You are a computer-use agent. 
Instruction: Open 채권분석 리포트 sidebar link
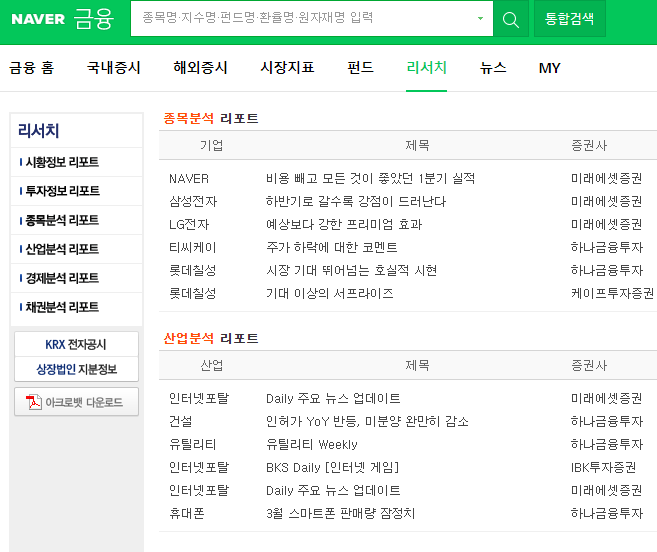click(62, 307)
